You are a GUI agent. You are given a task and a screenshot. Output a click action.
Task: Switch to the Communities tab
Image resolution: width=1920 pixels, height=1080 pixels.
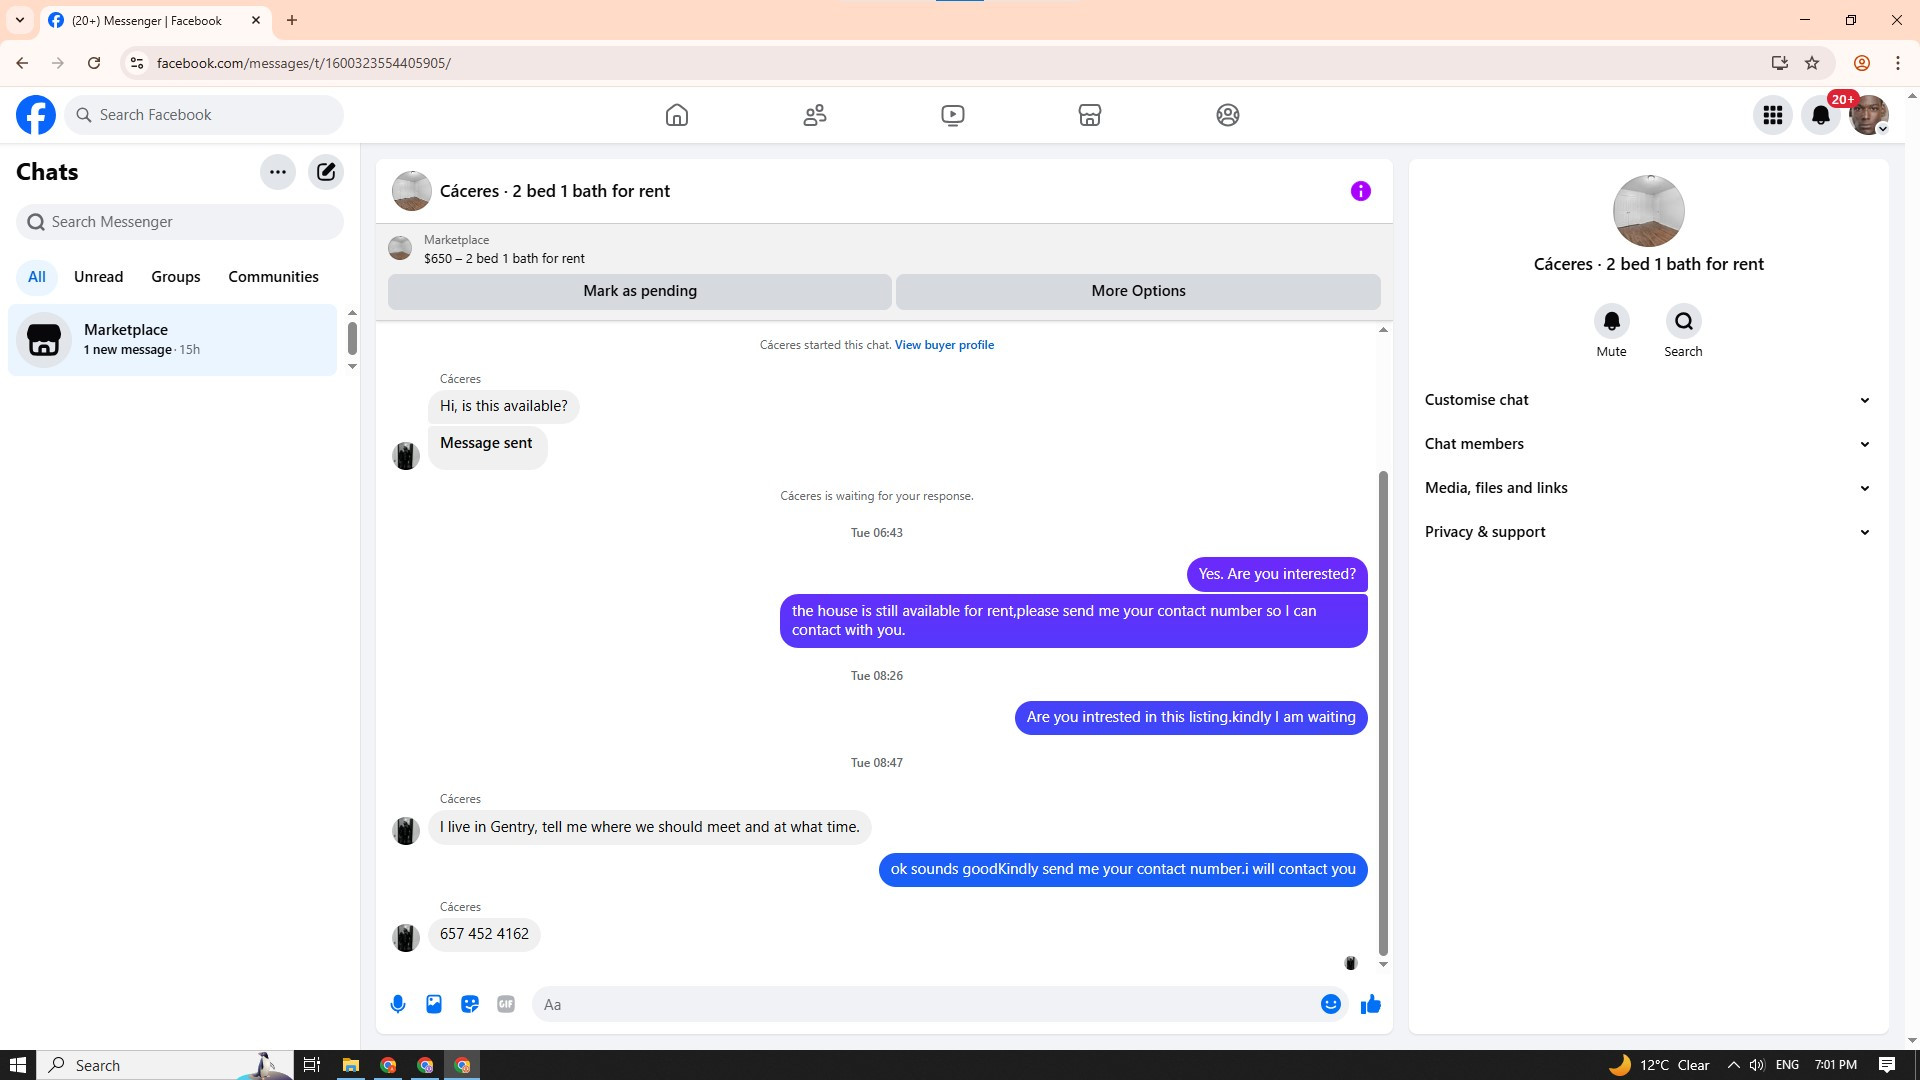click(273, 277)
